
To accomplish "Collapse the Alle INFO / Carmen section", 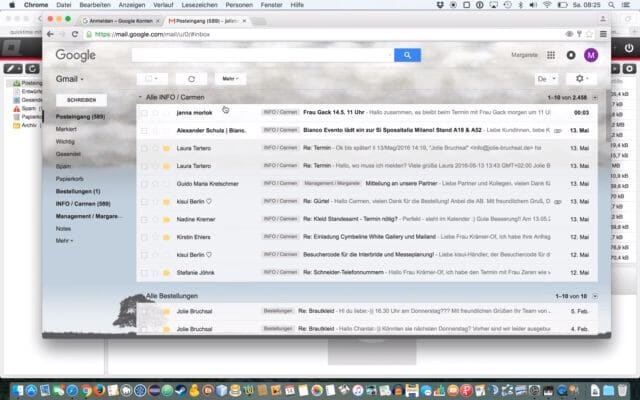I will [x=140, y=98].
